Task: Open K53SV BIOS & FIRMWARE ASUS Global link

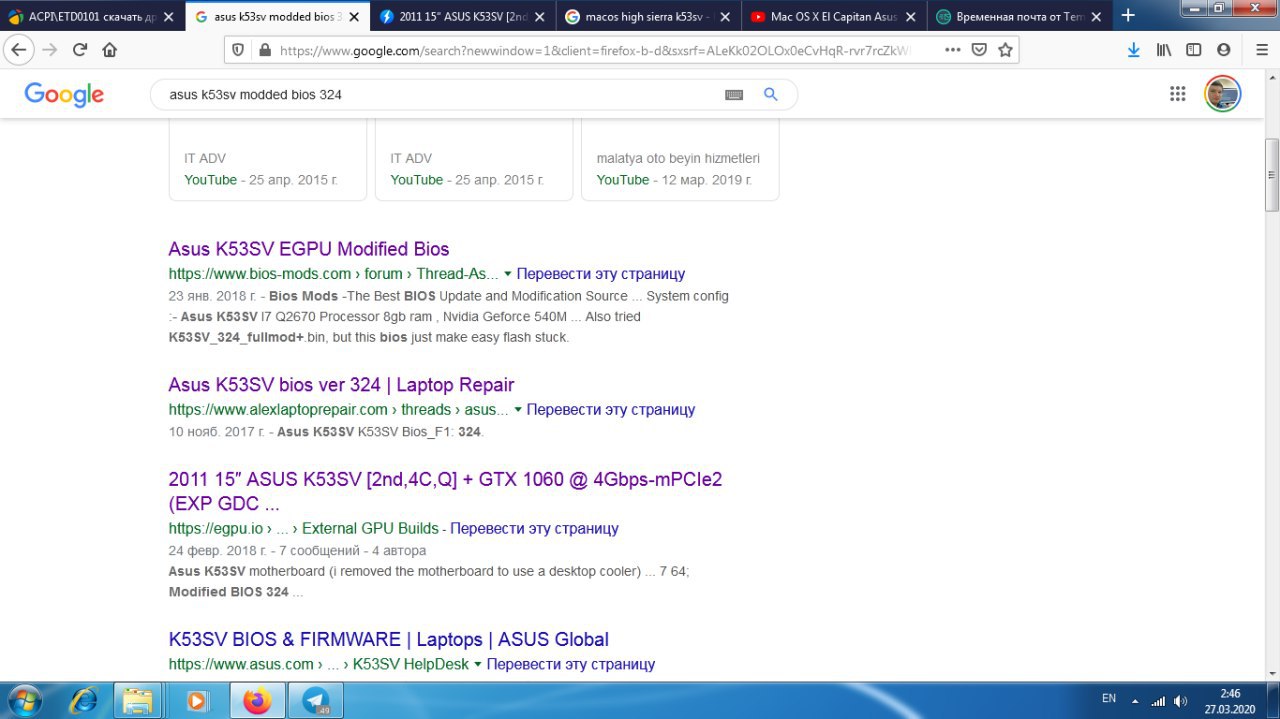Action: coord(388,639)
